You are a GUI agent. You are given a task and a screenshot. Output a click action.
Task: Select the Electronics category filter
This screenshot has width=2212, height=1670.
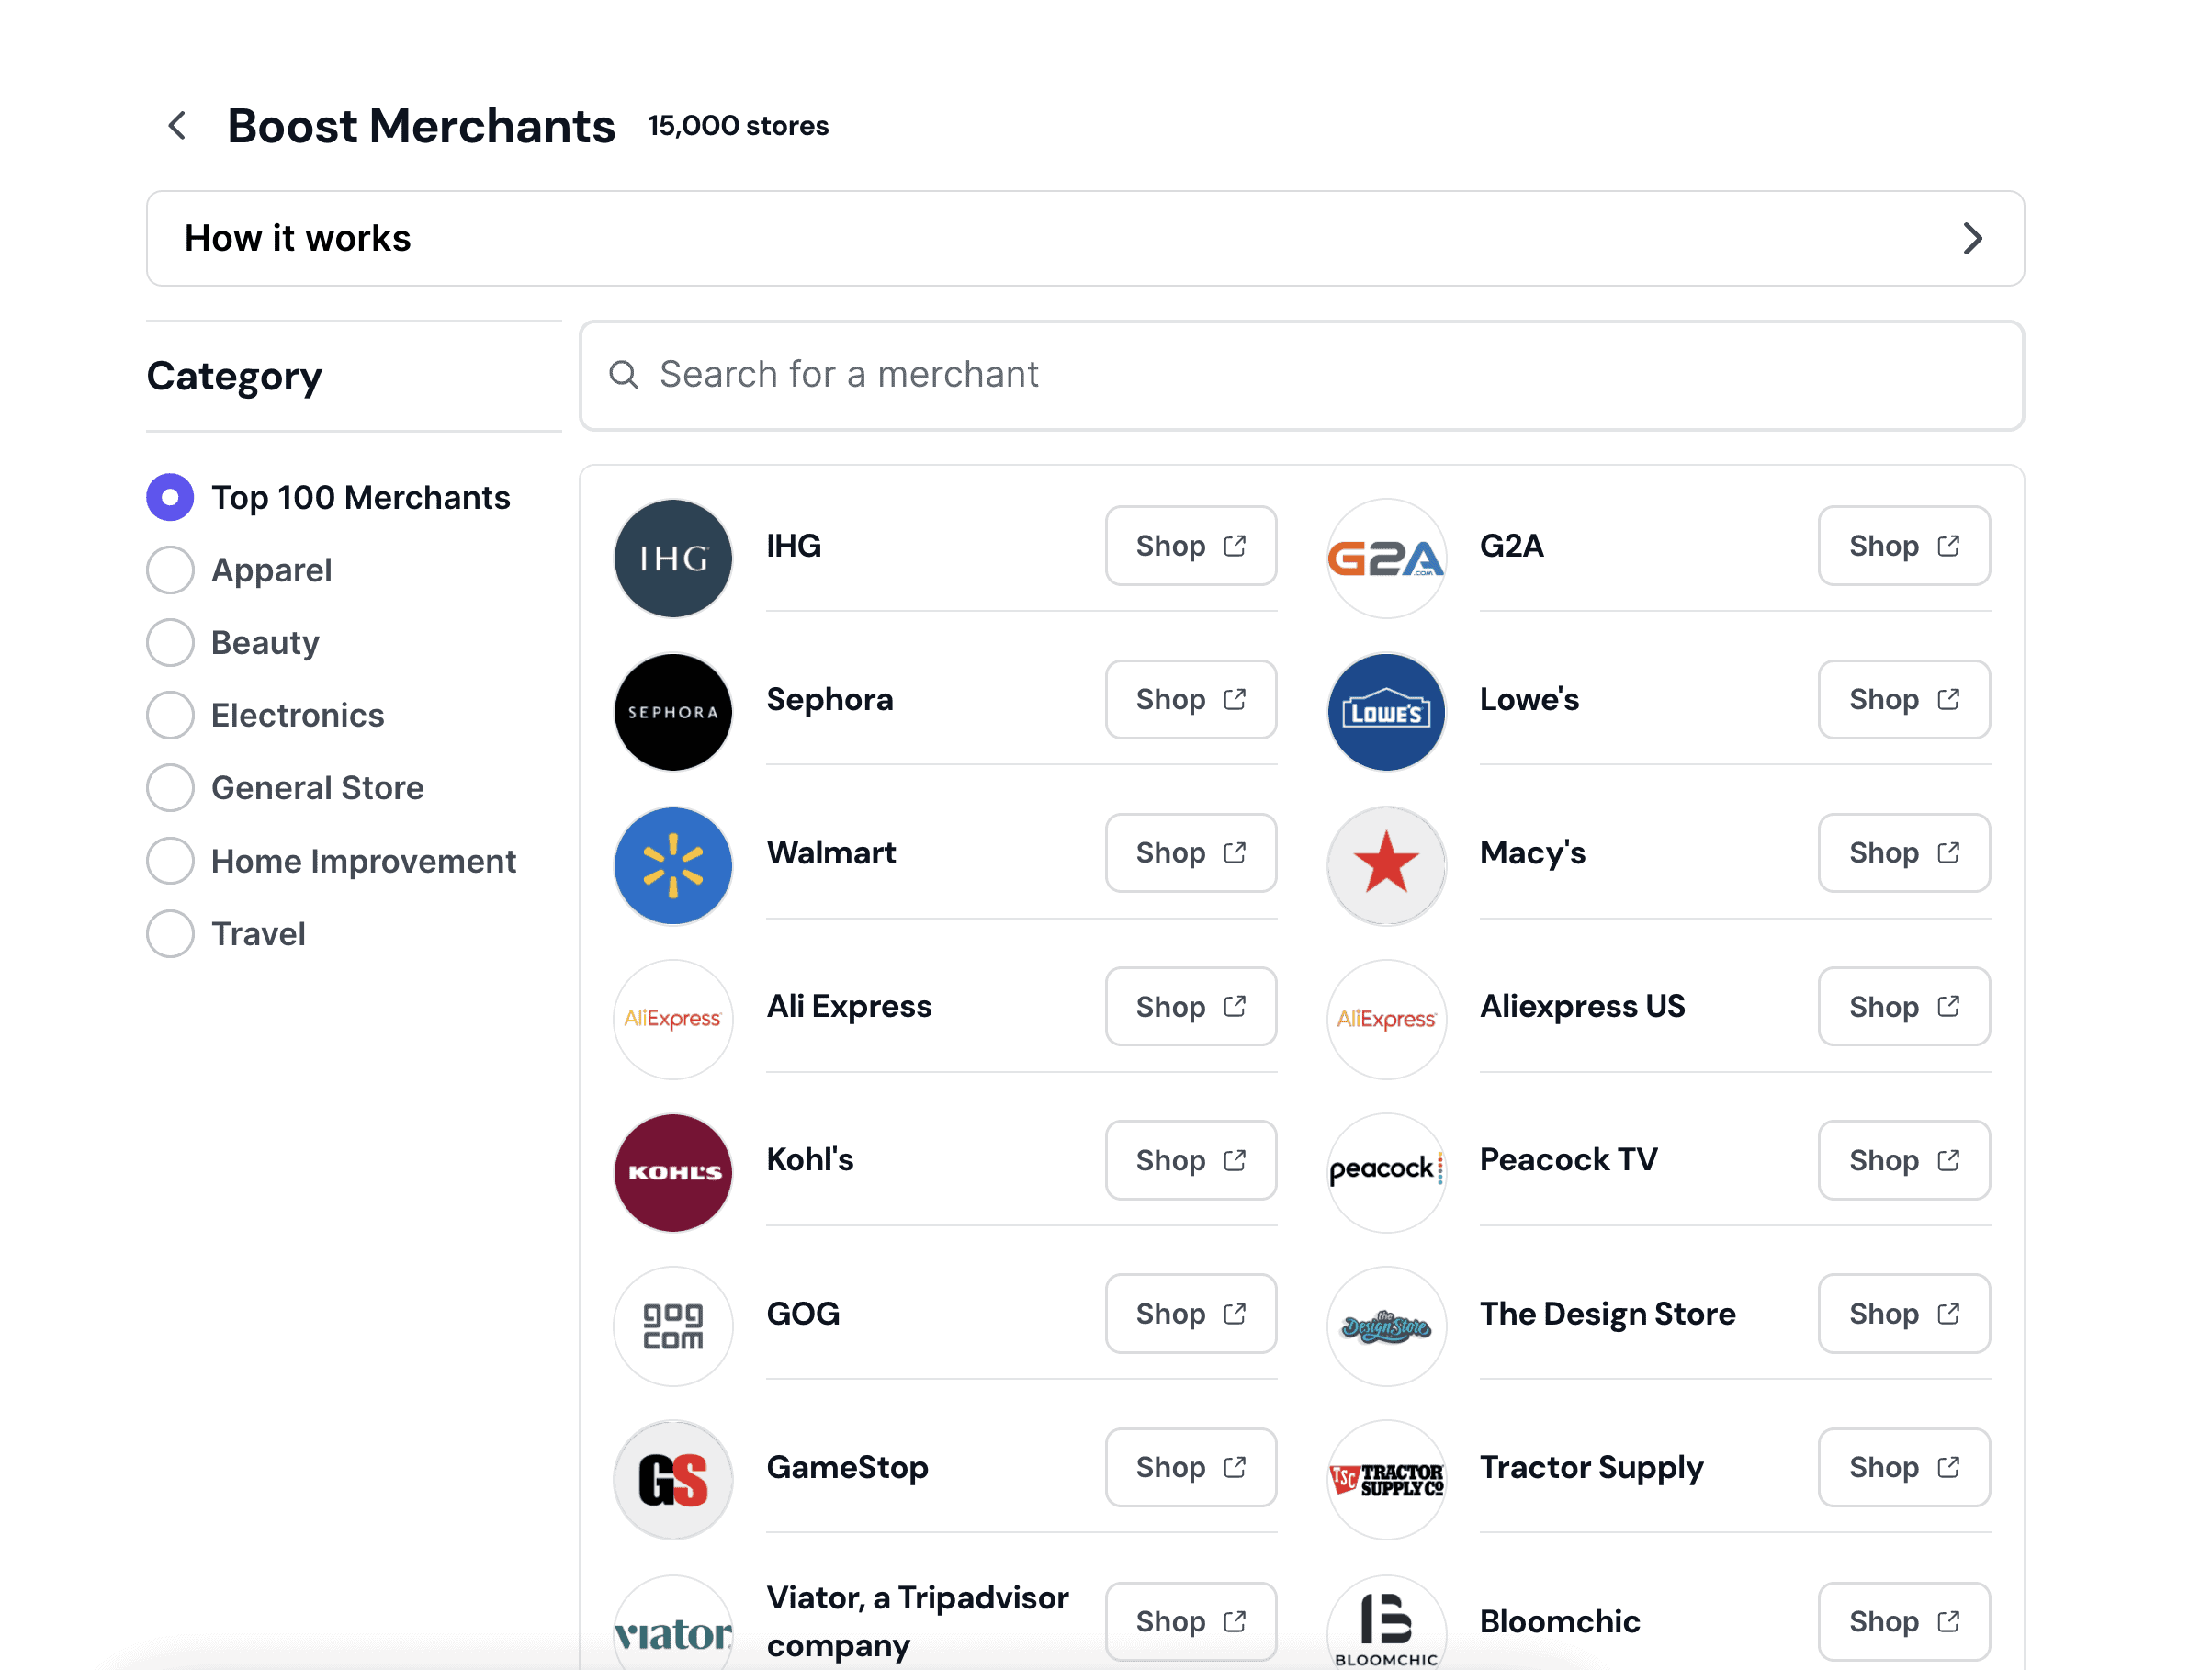coord(170,715)
